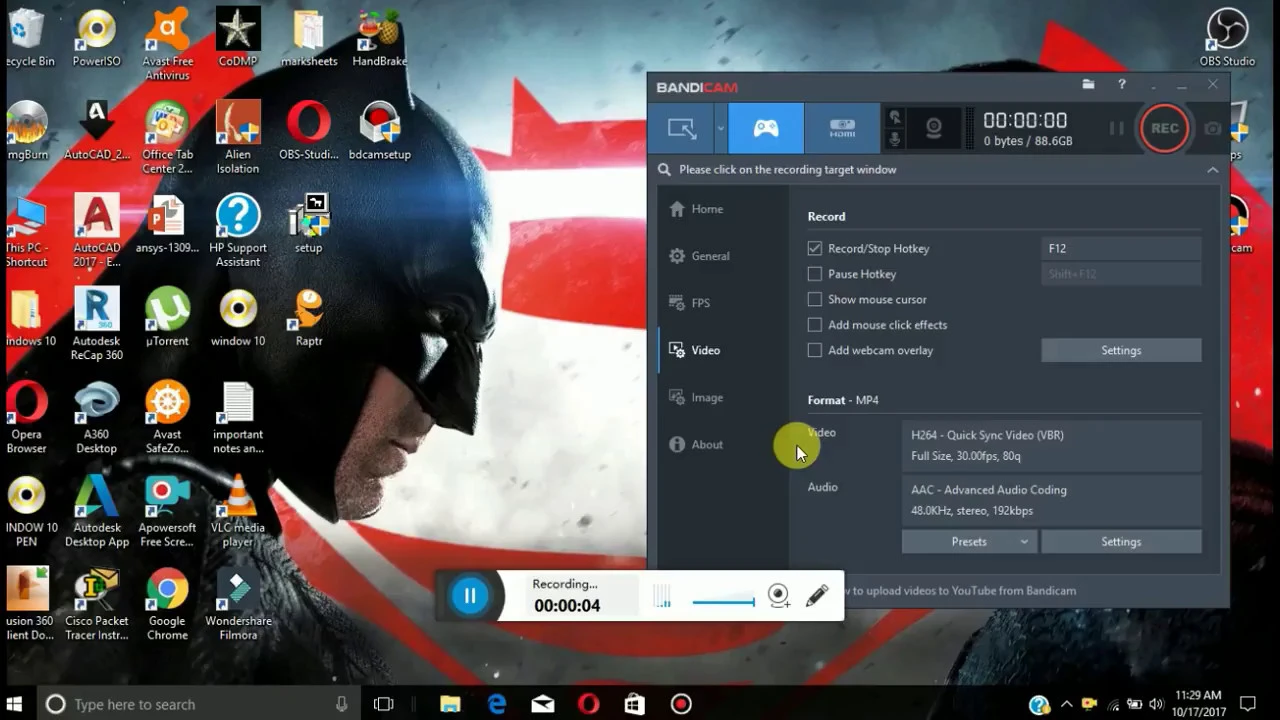Image resolution: width=1280 pixels, height=720 pixels.
Task: Collapse the recording target info bar
Action: click(1212, 170)
